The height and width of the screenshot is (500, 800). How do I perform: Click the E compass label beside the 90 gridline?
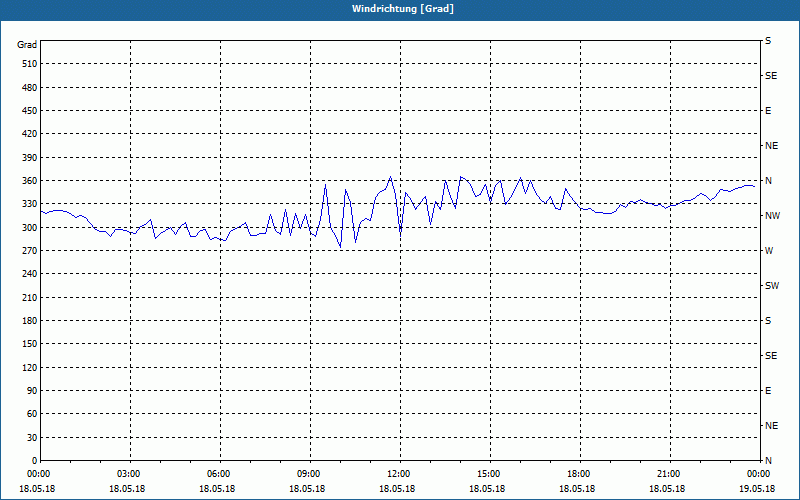[x=768, y=391]
